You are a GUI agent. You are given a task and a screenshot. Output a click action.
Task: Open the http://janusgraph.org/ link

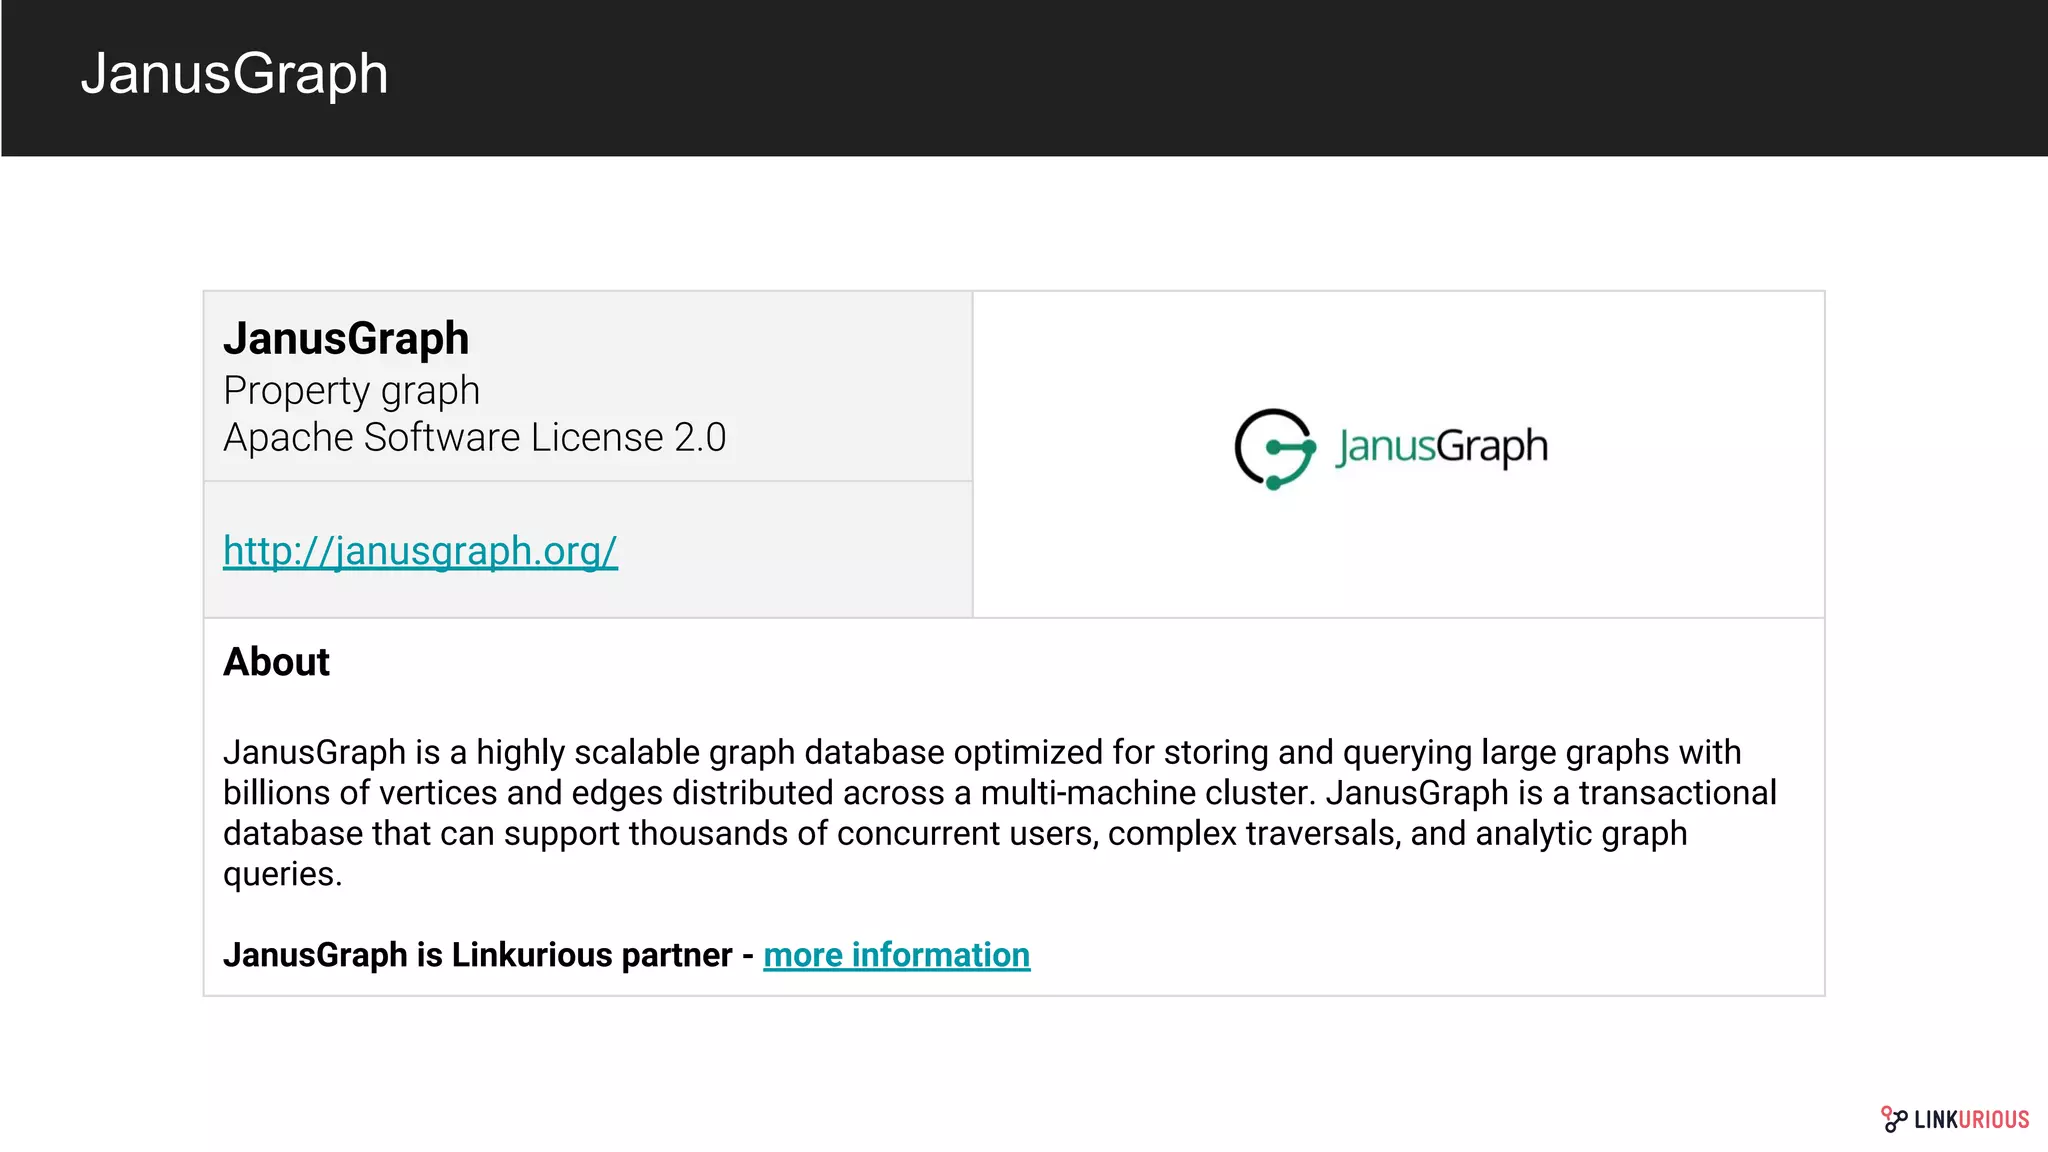tap(420, 551)
